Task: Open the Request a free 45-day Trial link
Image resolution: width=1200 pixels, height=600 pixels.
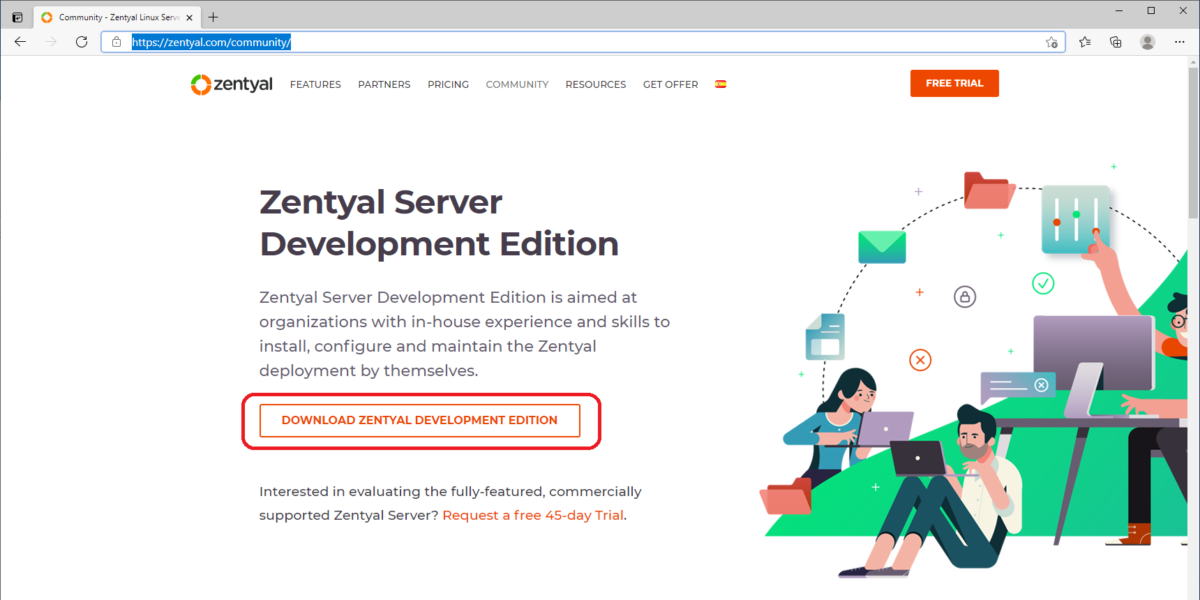Action: [532, 515]
